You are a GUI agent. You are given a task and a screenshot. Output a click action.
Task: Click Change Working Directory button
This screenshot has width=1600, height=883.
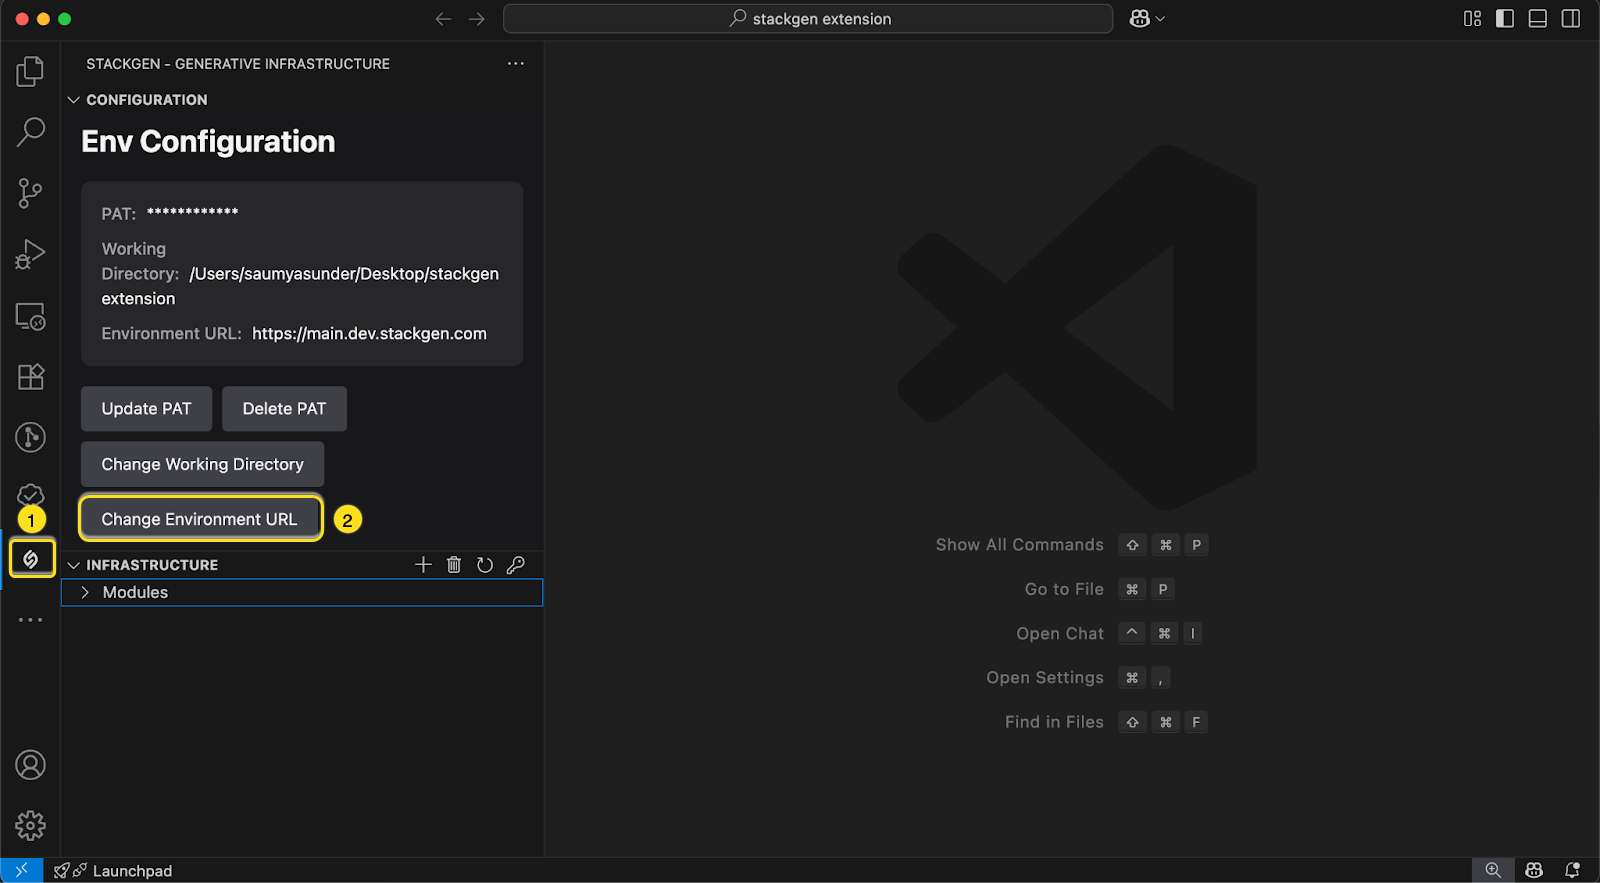coord(202,464)
